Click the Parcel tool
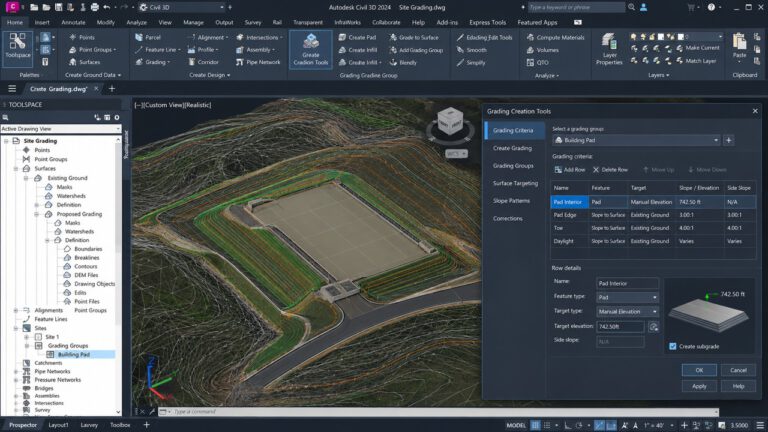The width and height of the screenshot is (768, 432). point(148,37)
